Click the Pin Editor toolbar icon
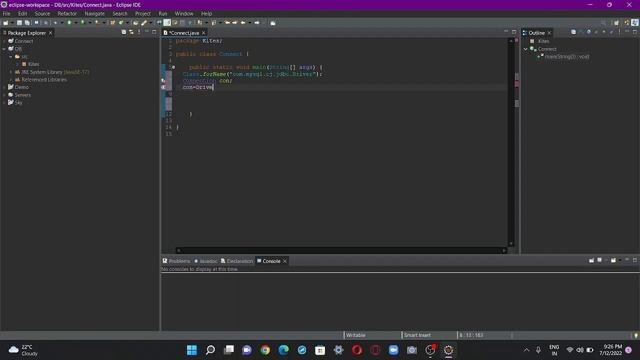 273,23
